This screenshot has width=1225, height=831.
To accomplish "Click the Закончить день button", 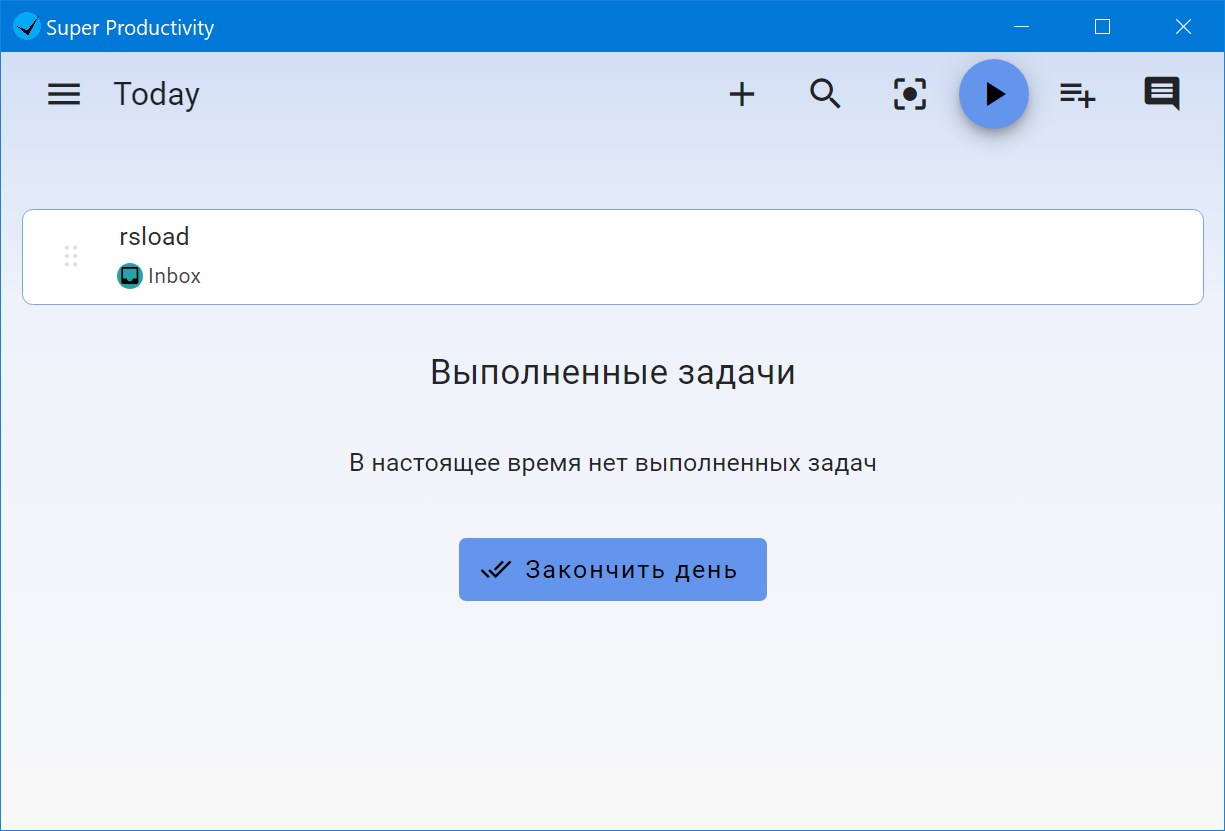I will [x=612, y=569].
